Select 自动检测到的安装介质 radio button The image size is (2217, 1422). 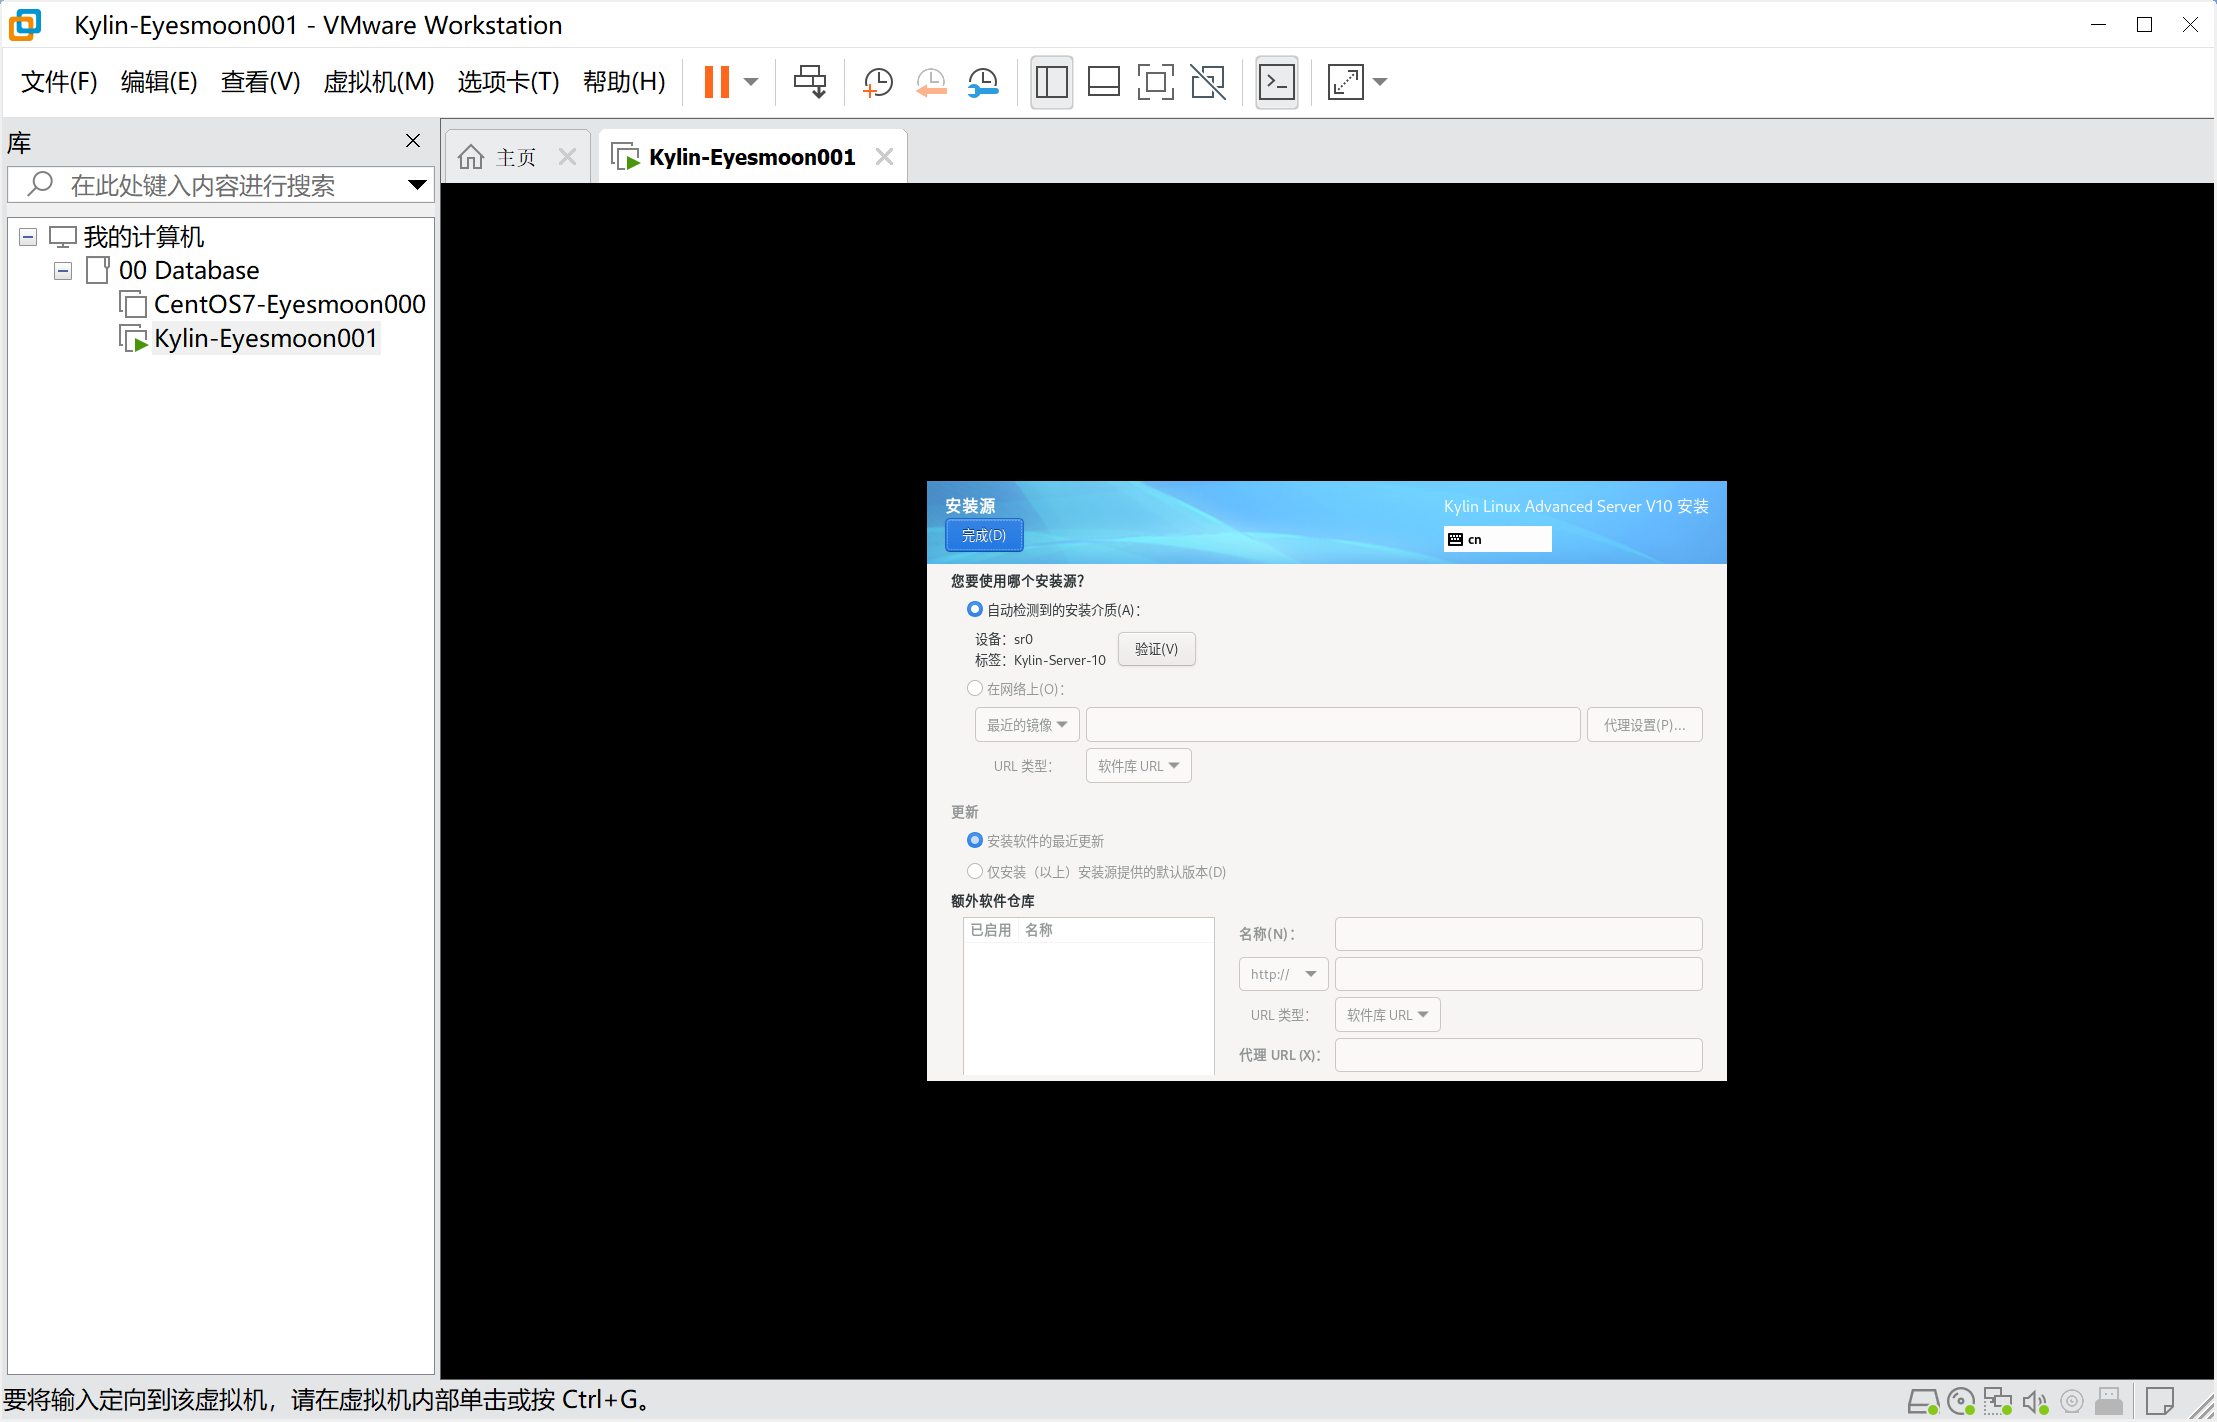(x=974, y=609)
